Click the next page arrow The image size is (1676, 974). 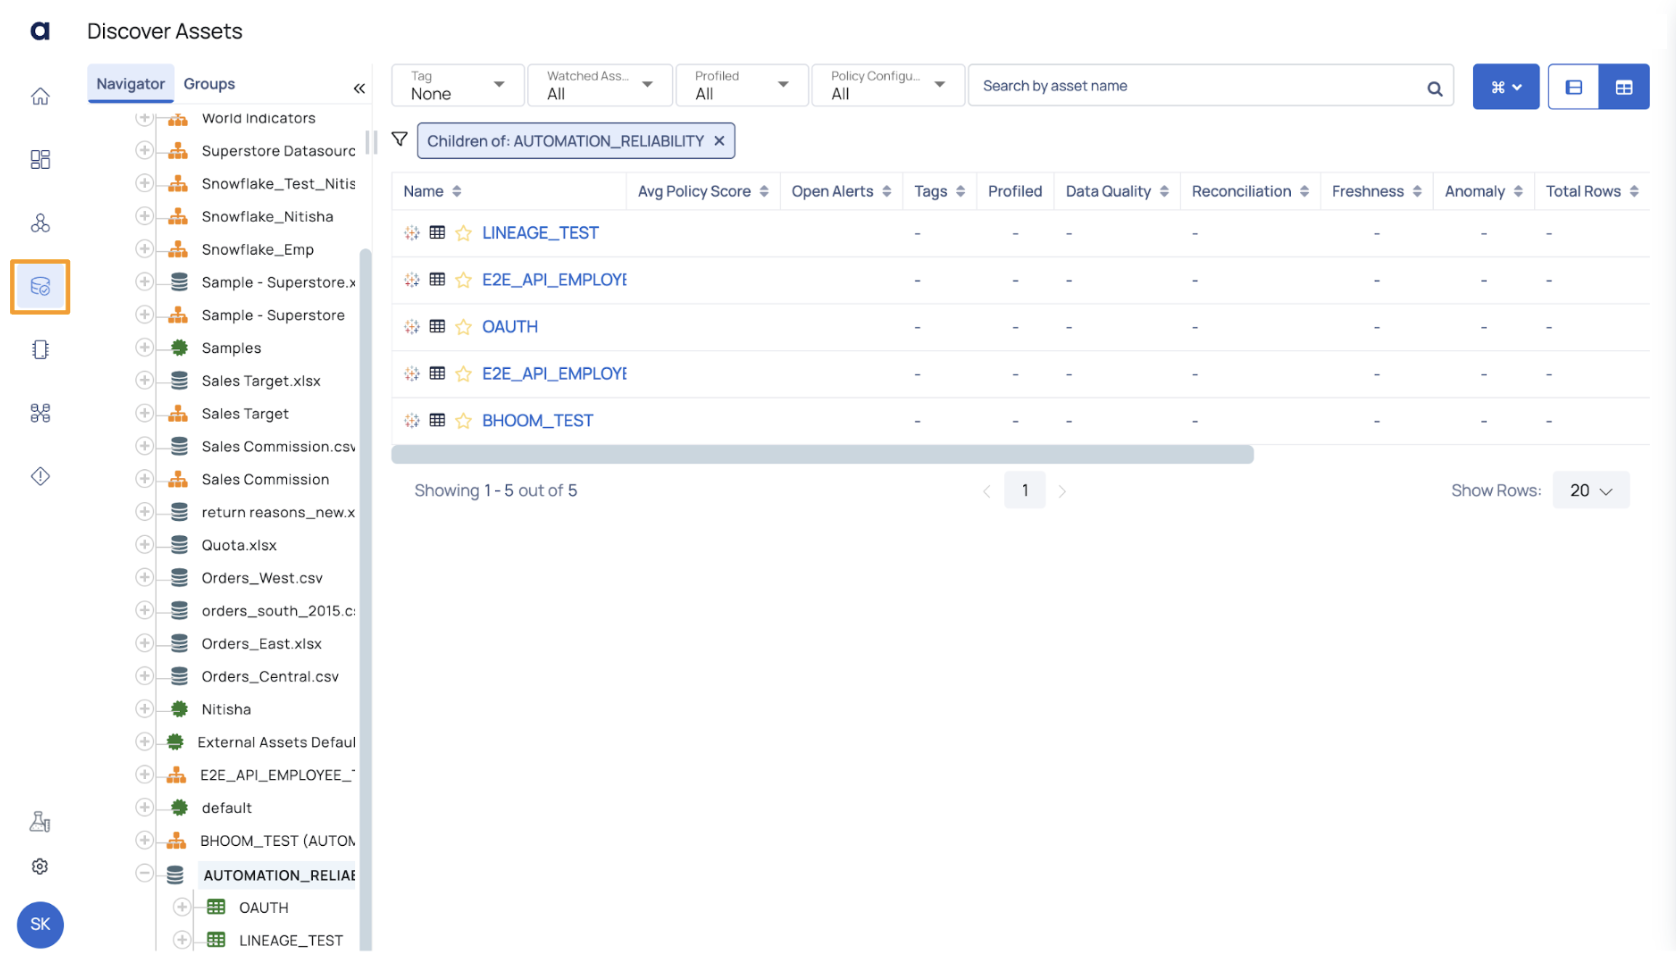[1062, 491]
